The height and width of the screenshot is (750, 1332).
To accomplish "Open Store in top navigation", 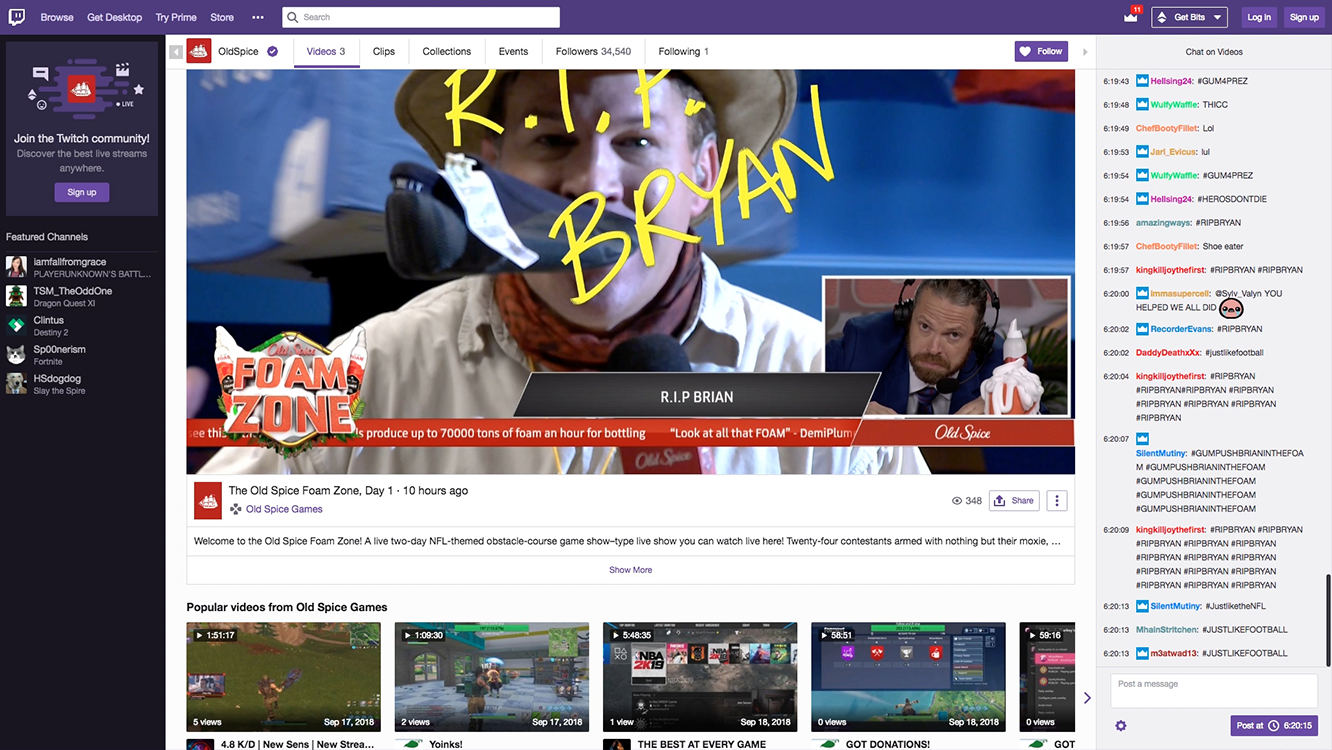I will click(222, 17).
